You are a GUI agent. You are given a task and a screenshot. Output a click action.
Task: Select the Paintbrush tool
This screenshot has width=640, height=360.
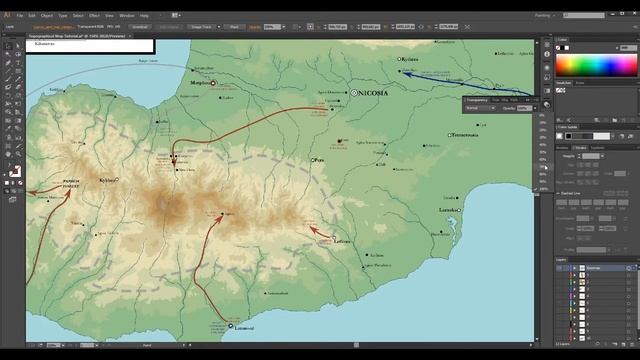8,79
